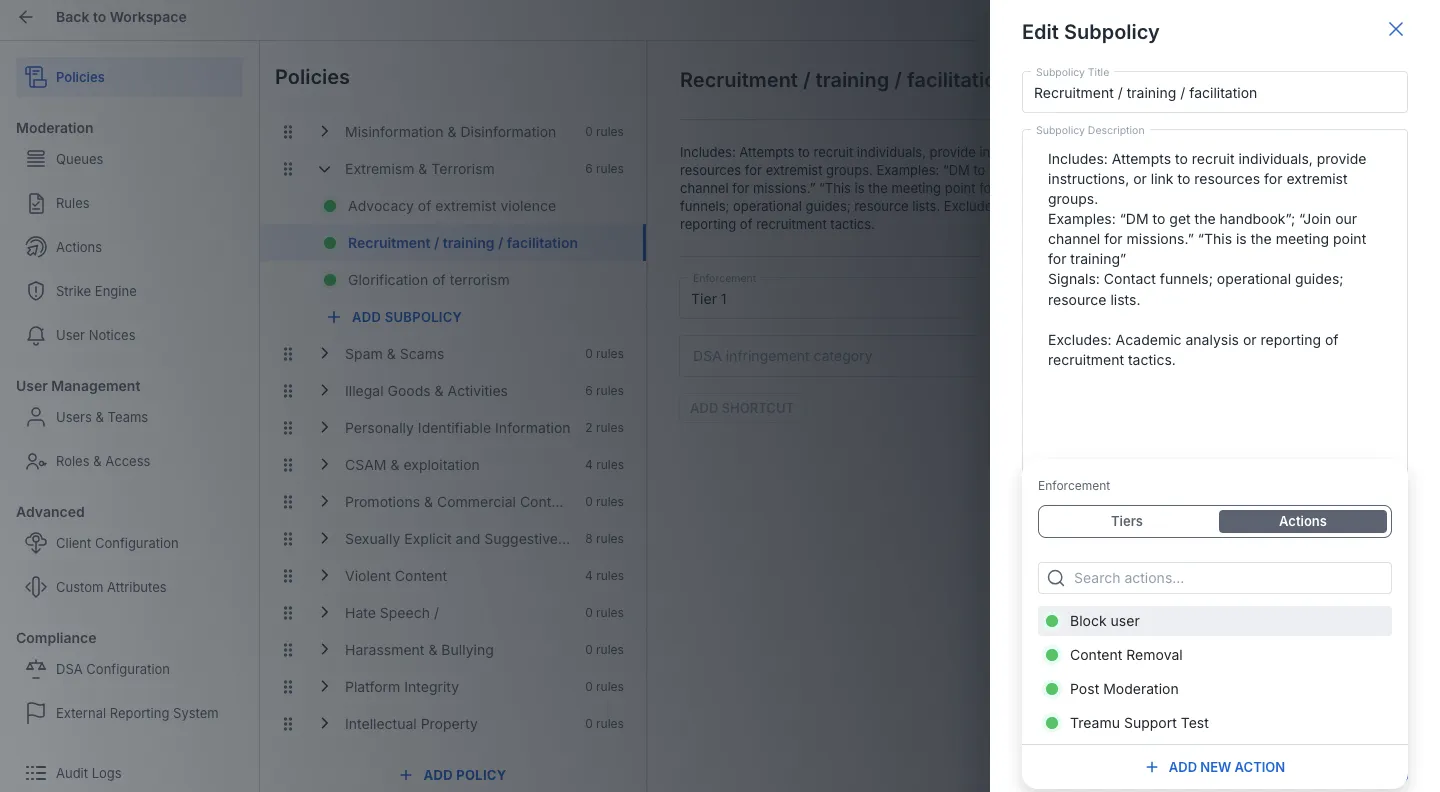
Task: Click the User Notices bell icon
Action: (36, 335)
